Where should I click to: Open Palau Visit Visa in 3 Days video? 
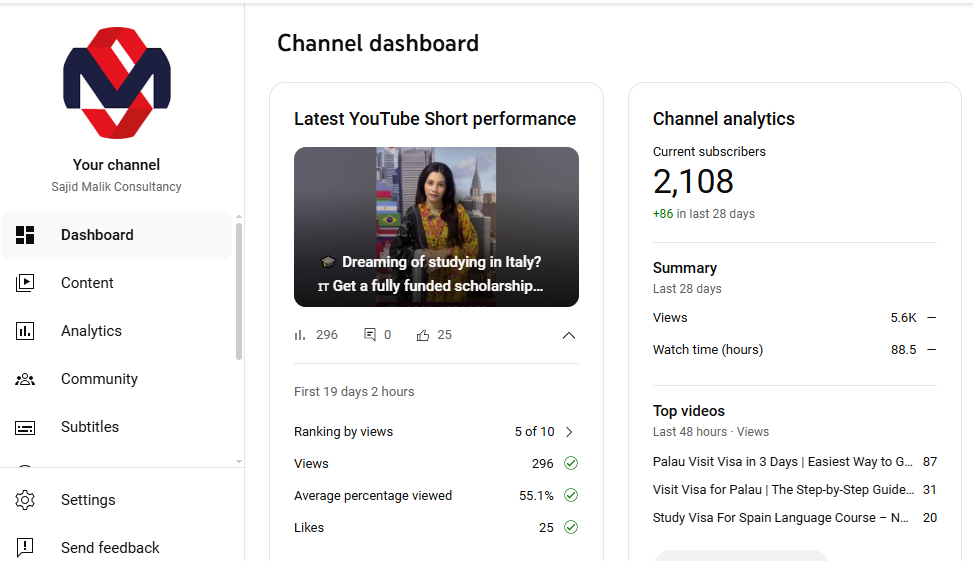(782, 462)
